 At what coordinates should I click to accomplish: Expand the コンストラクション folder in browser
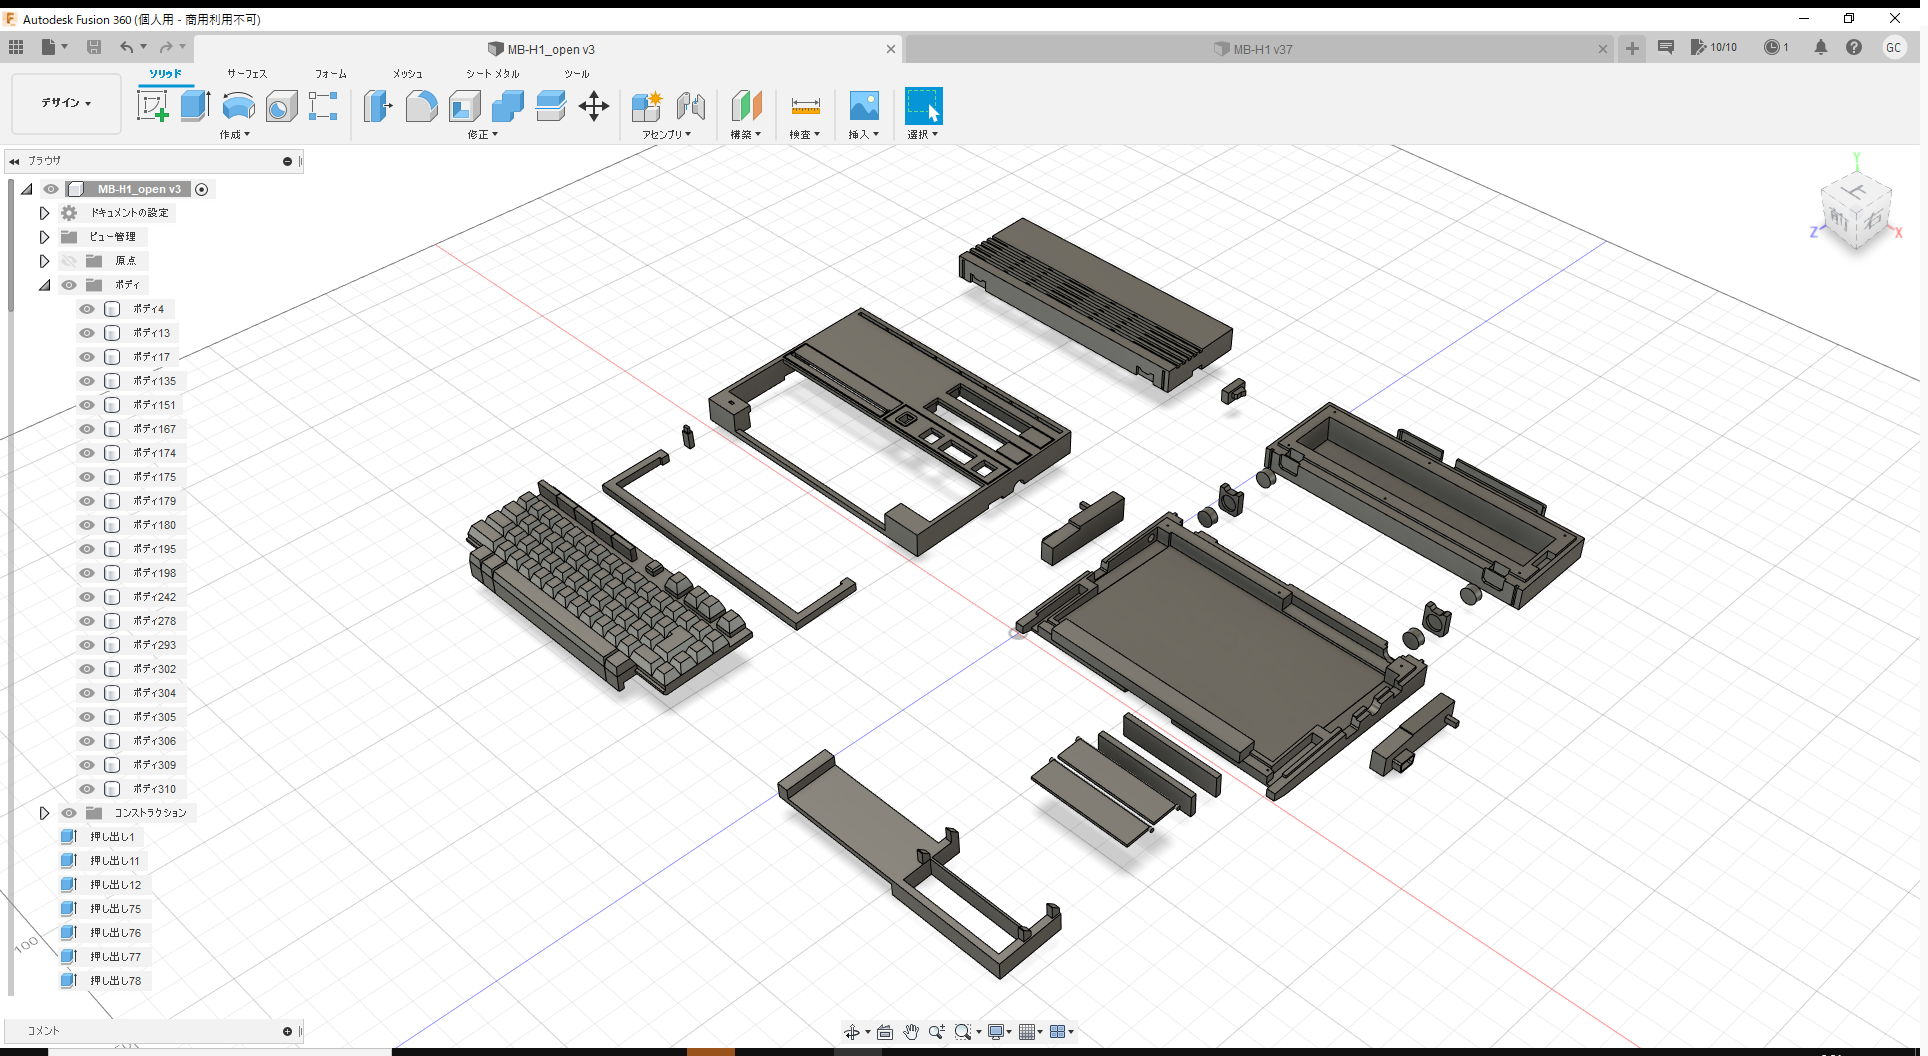44,813
